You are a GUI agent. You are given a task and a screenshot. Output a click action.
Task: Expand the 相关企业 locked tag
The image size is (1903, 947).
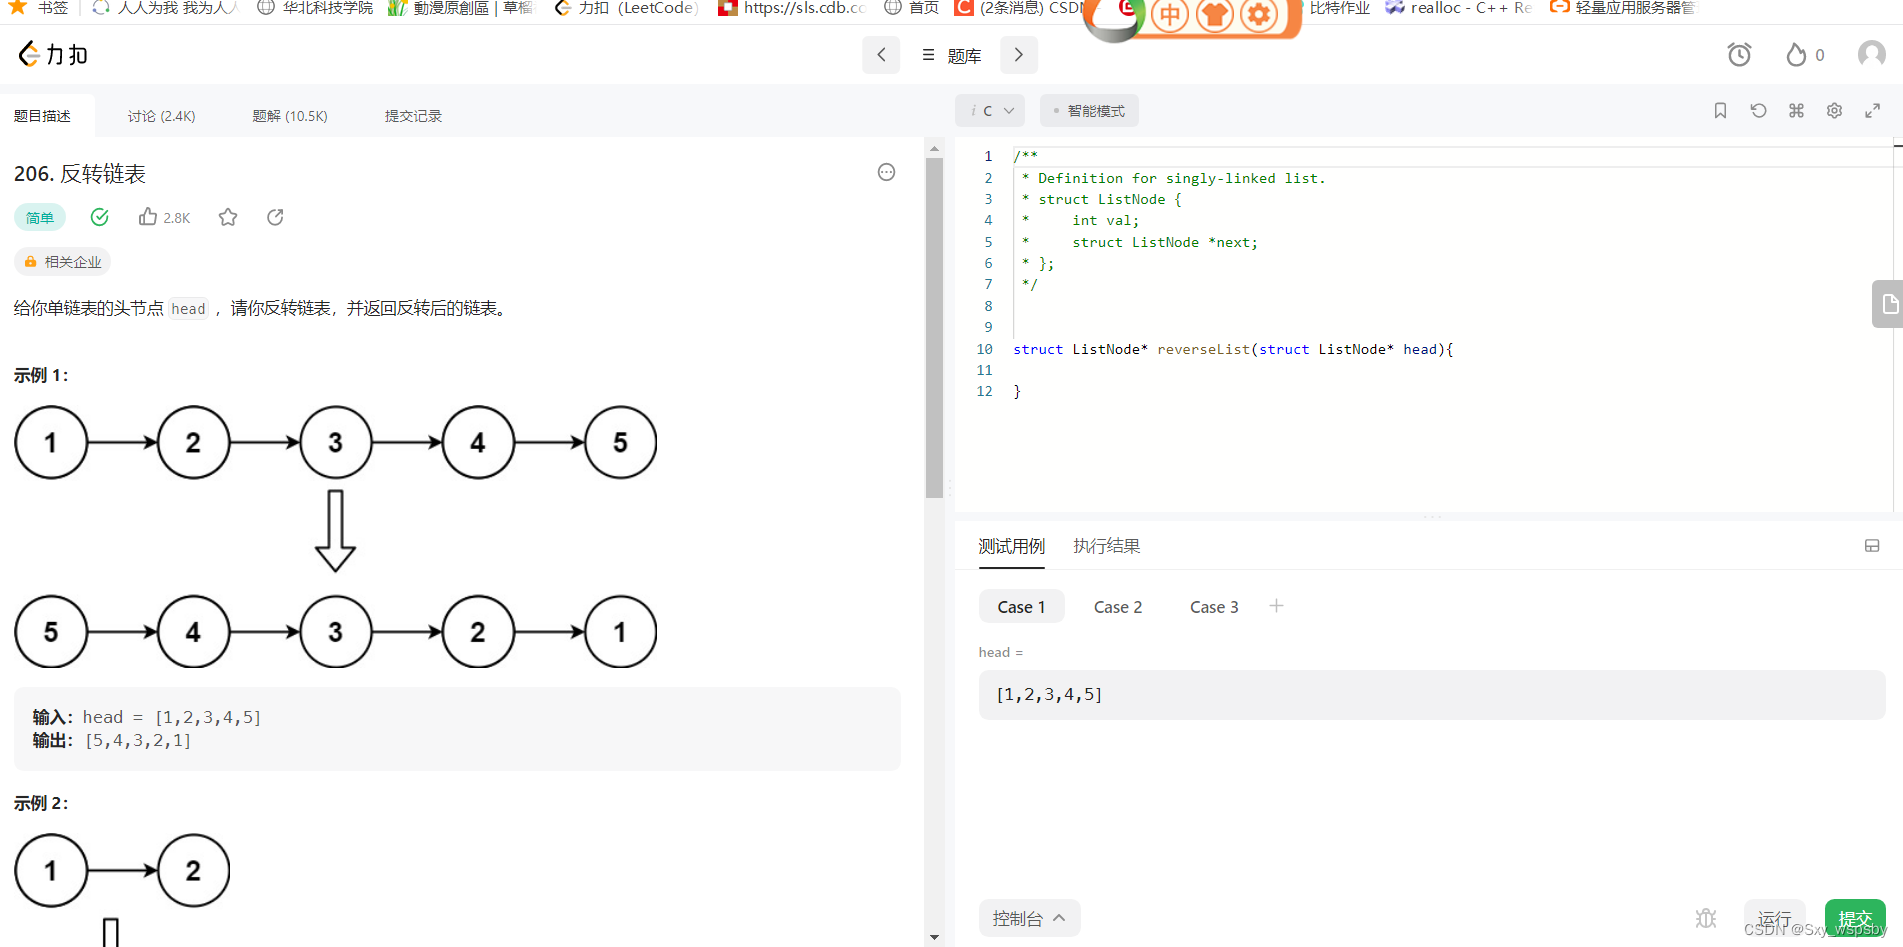coord(62,262)
